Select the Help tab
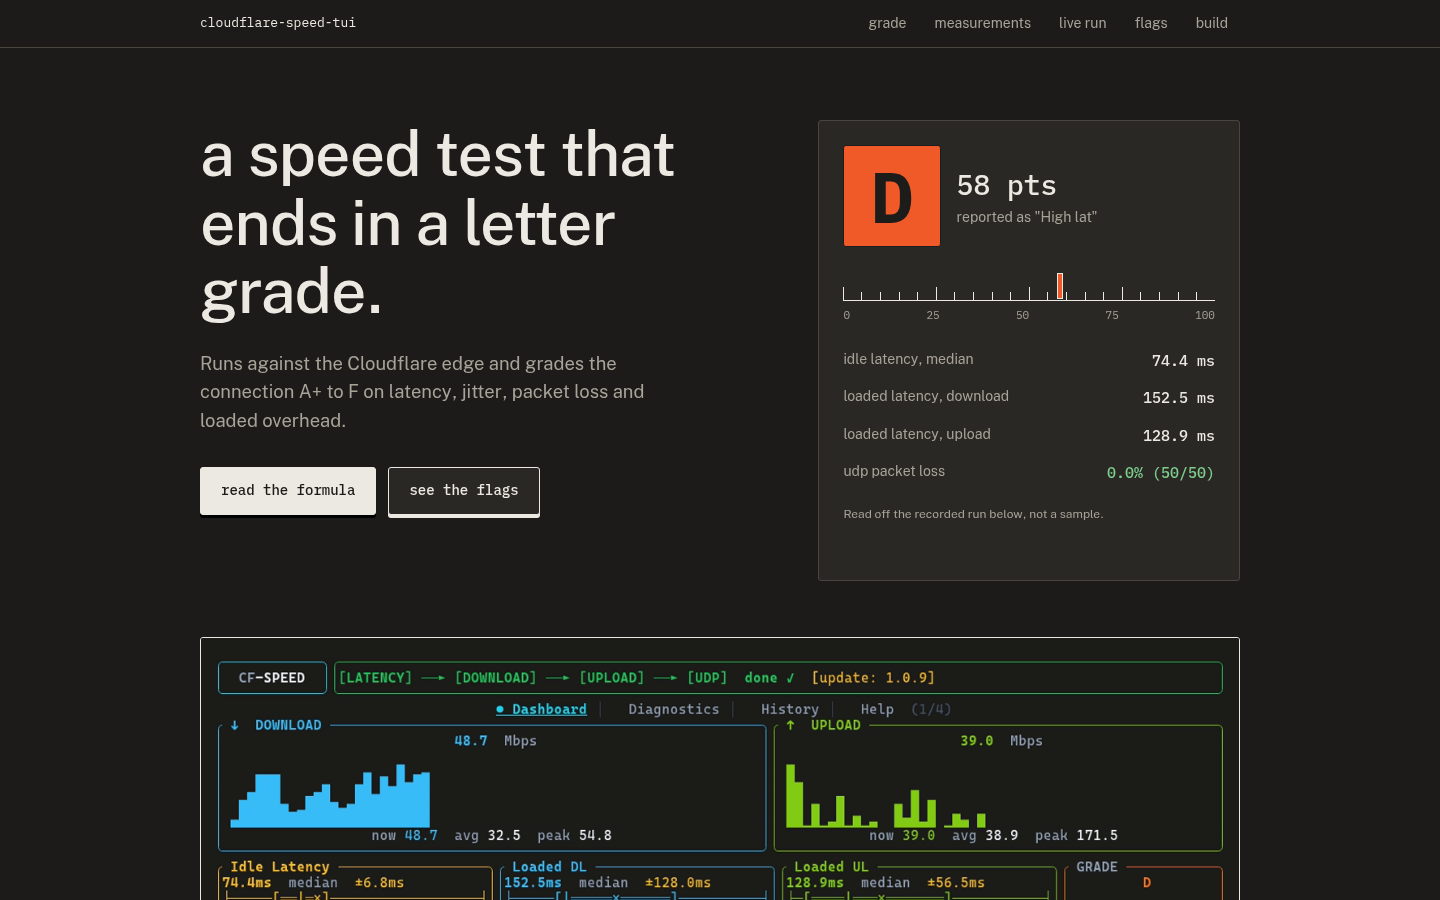Screen dimensions: 1440x900 point(877,709)
